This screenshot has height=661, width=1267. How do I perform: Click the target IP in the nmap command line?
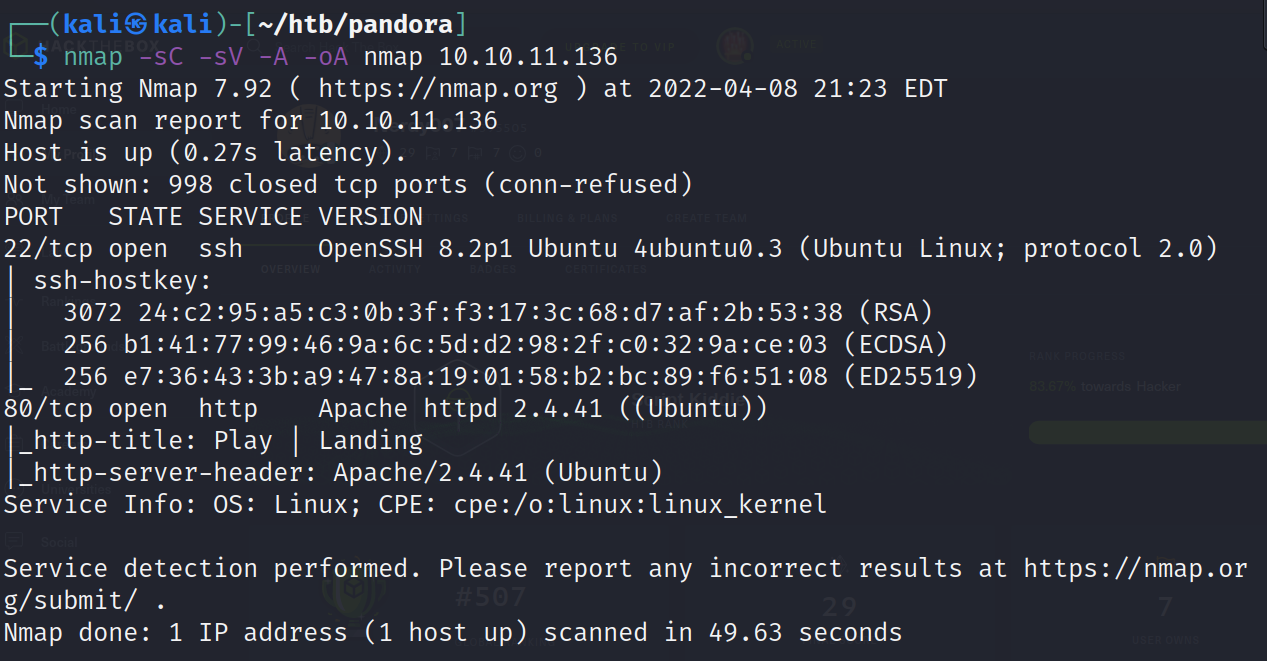[x=528, y=56]
